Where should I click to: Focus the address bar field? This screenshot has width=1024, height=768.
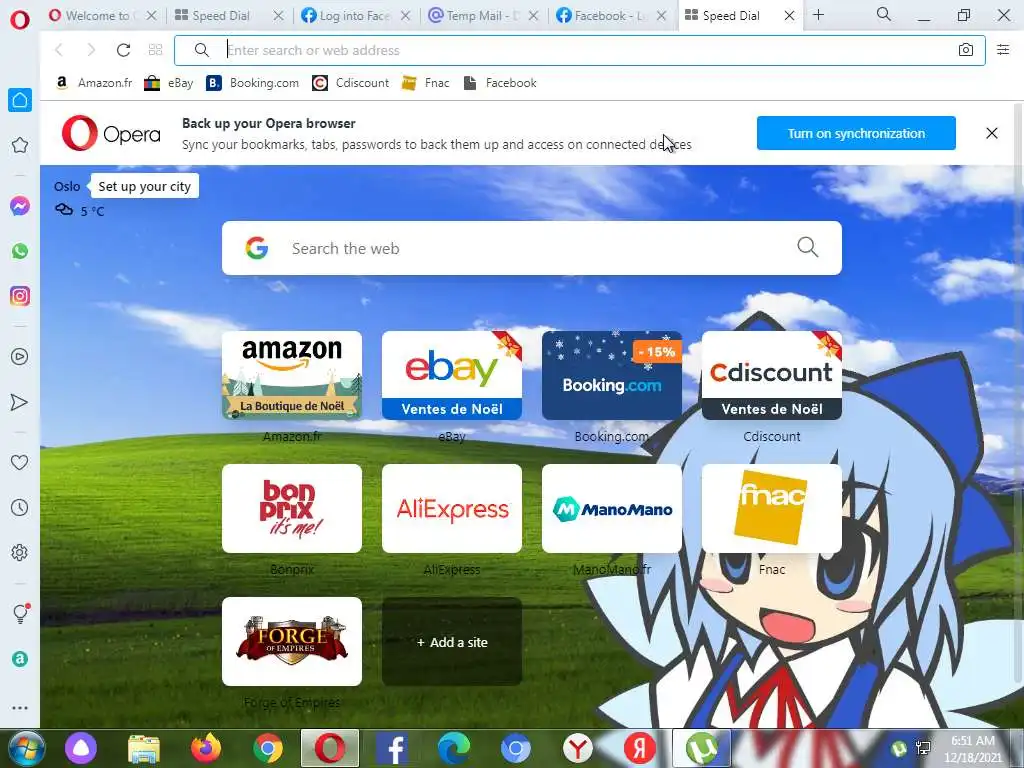(x=579, y=50)
